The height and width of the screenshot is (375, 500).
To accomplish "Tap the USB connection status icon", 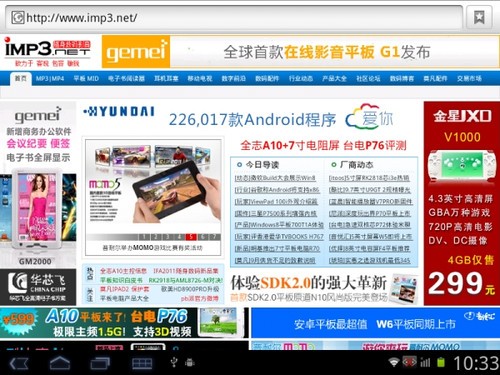I will (x=174, y=362).
